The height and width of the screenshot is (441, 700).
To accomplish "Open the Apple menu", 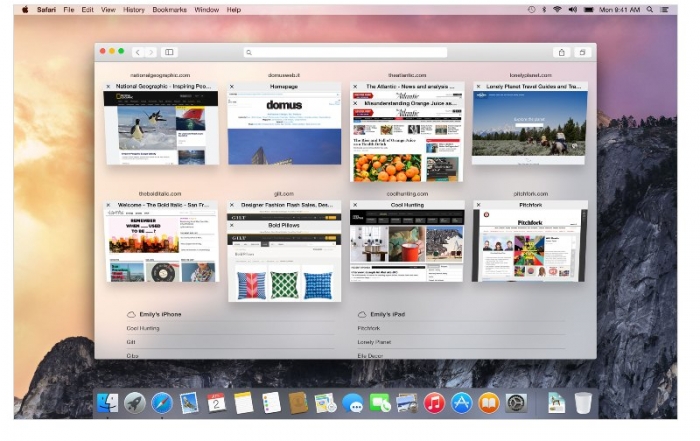I will pyautogui.click(x=25, y=9).
